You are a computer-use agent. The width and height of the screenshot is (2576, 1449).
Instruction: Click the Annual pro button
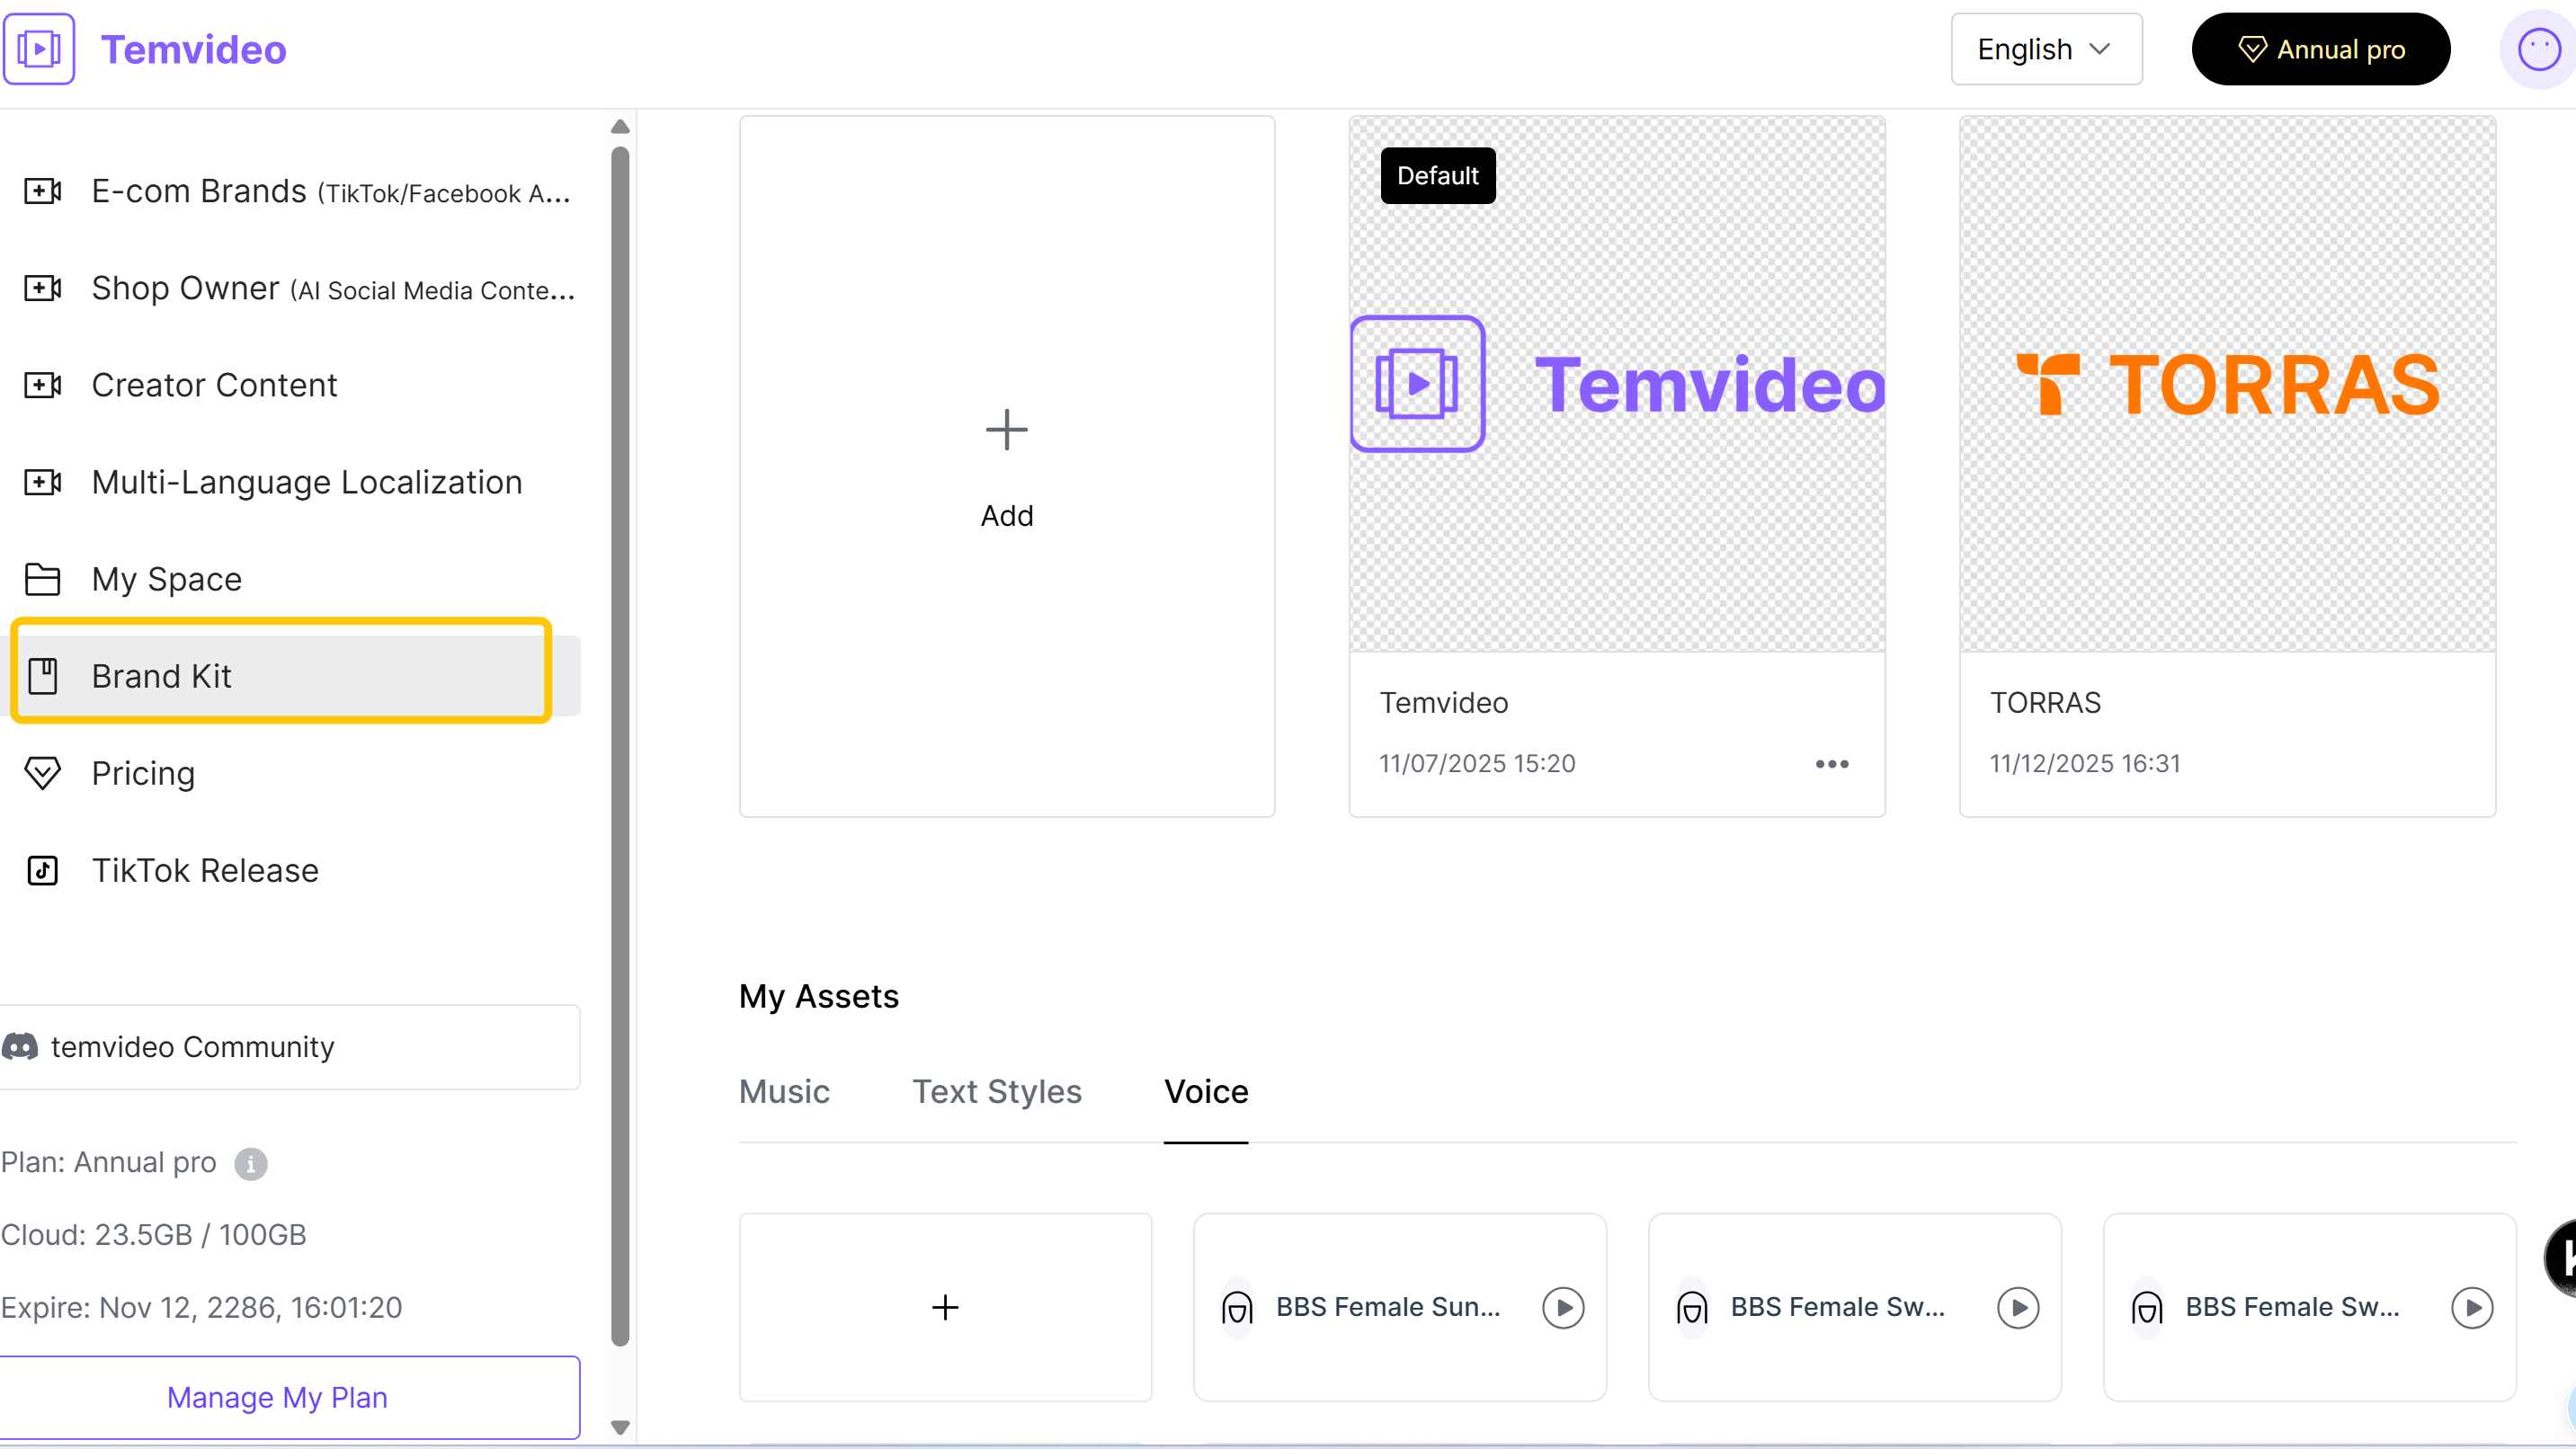2320,49
